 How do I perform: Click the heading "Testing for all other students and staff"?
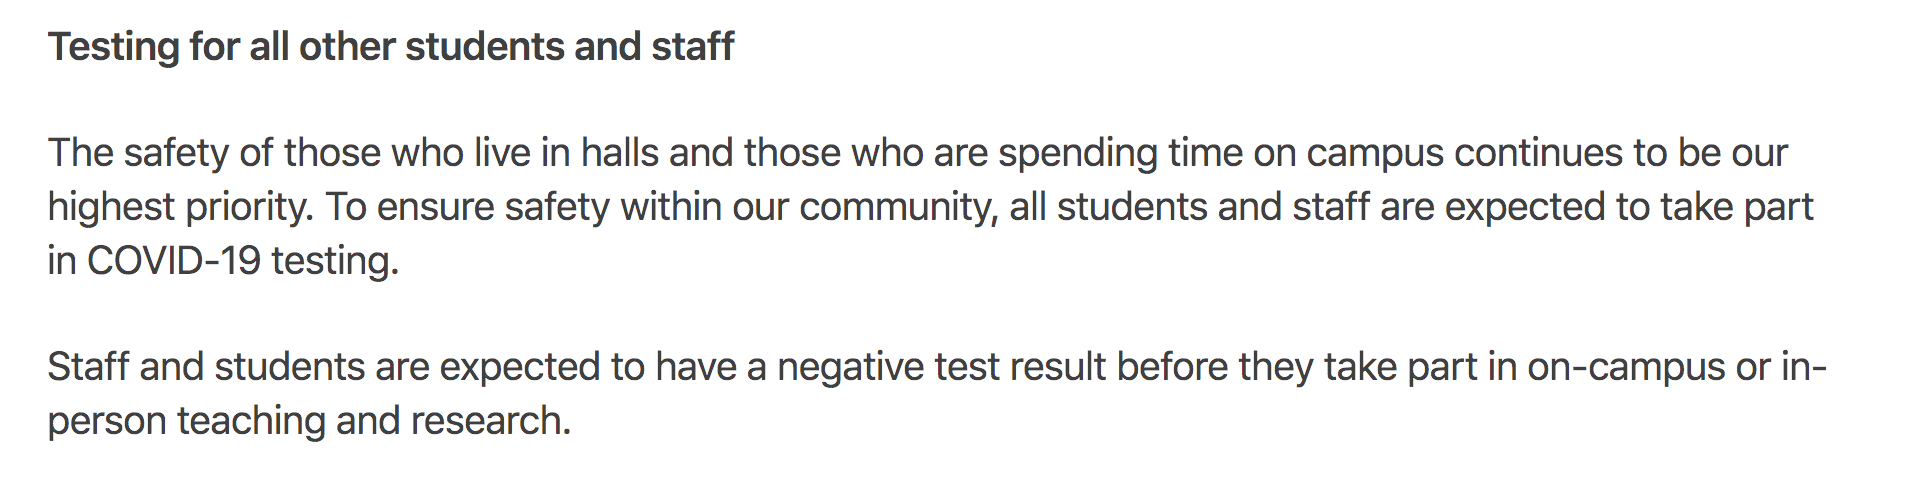(x=391, y=47)
